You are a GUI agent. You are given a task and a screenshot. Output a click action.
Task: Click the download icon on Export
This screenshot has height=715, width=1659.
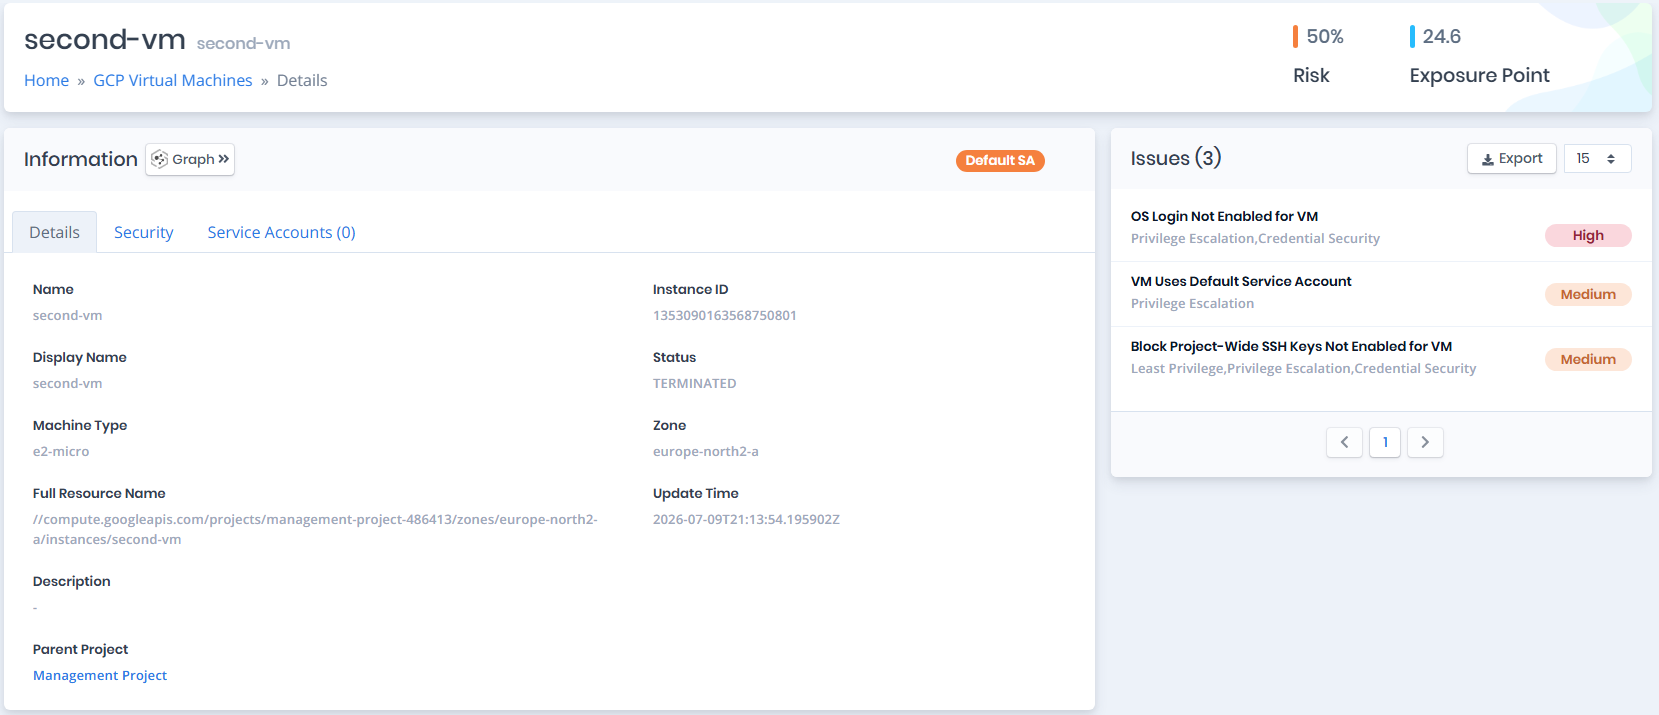pos(1488,159)
